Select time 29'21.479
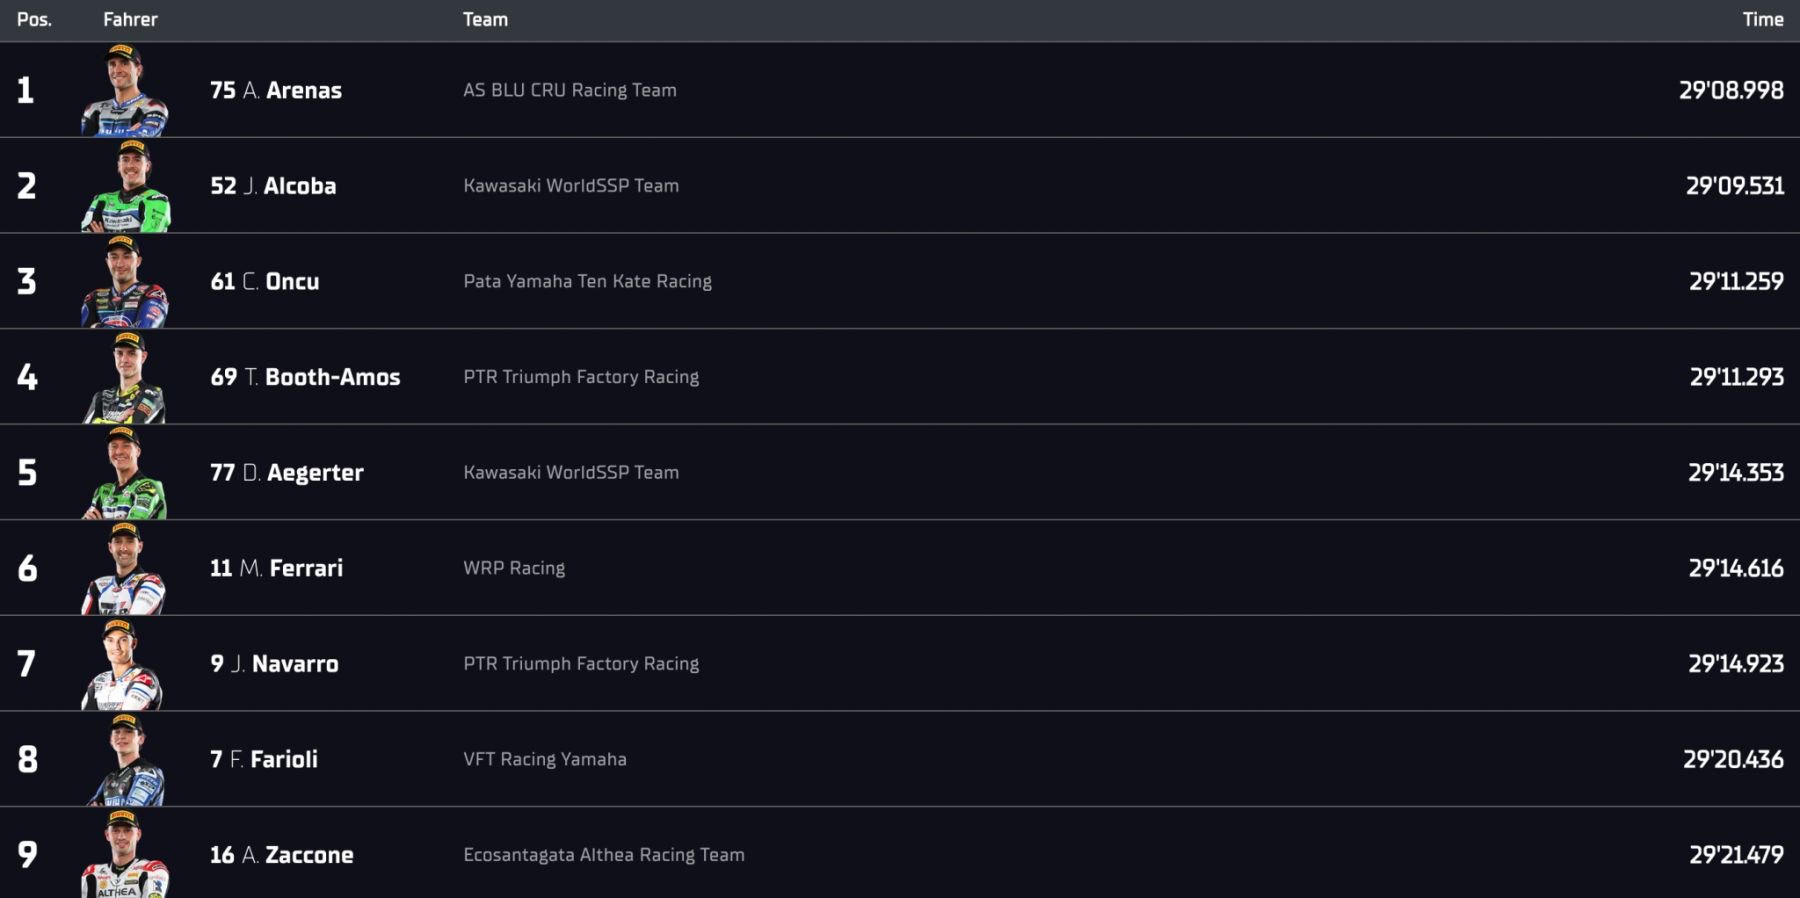 click(x=1736, y=855)
